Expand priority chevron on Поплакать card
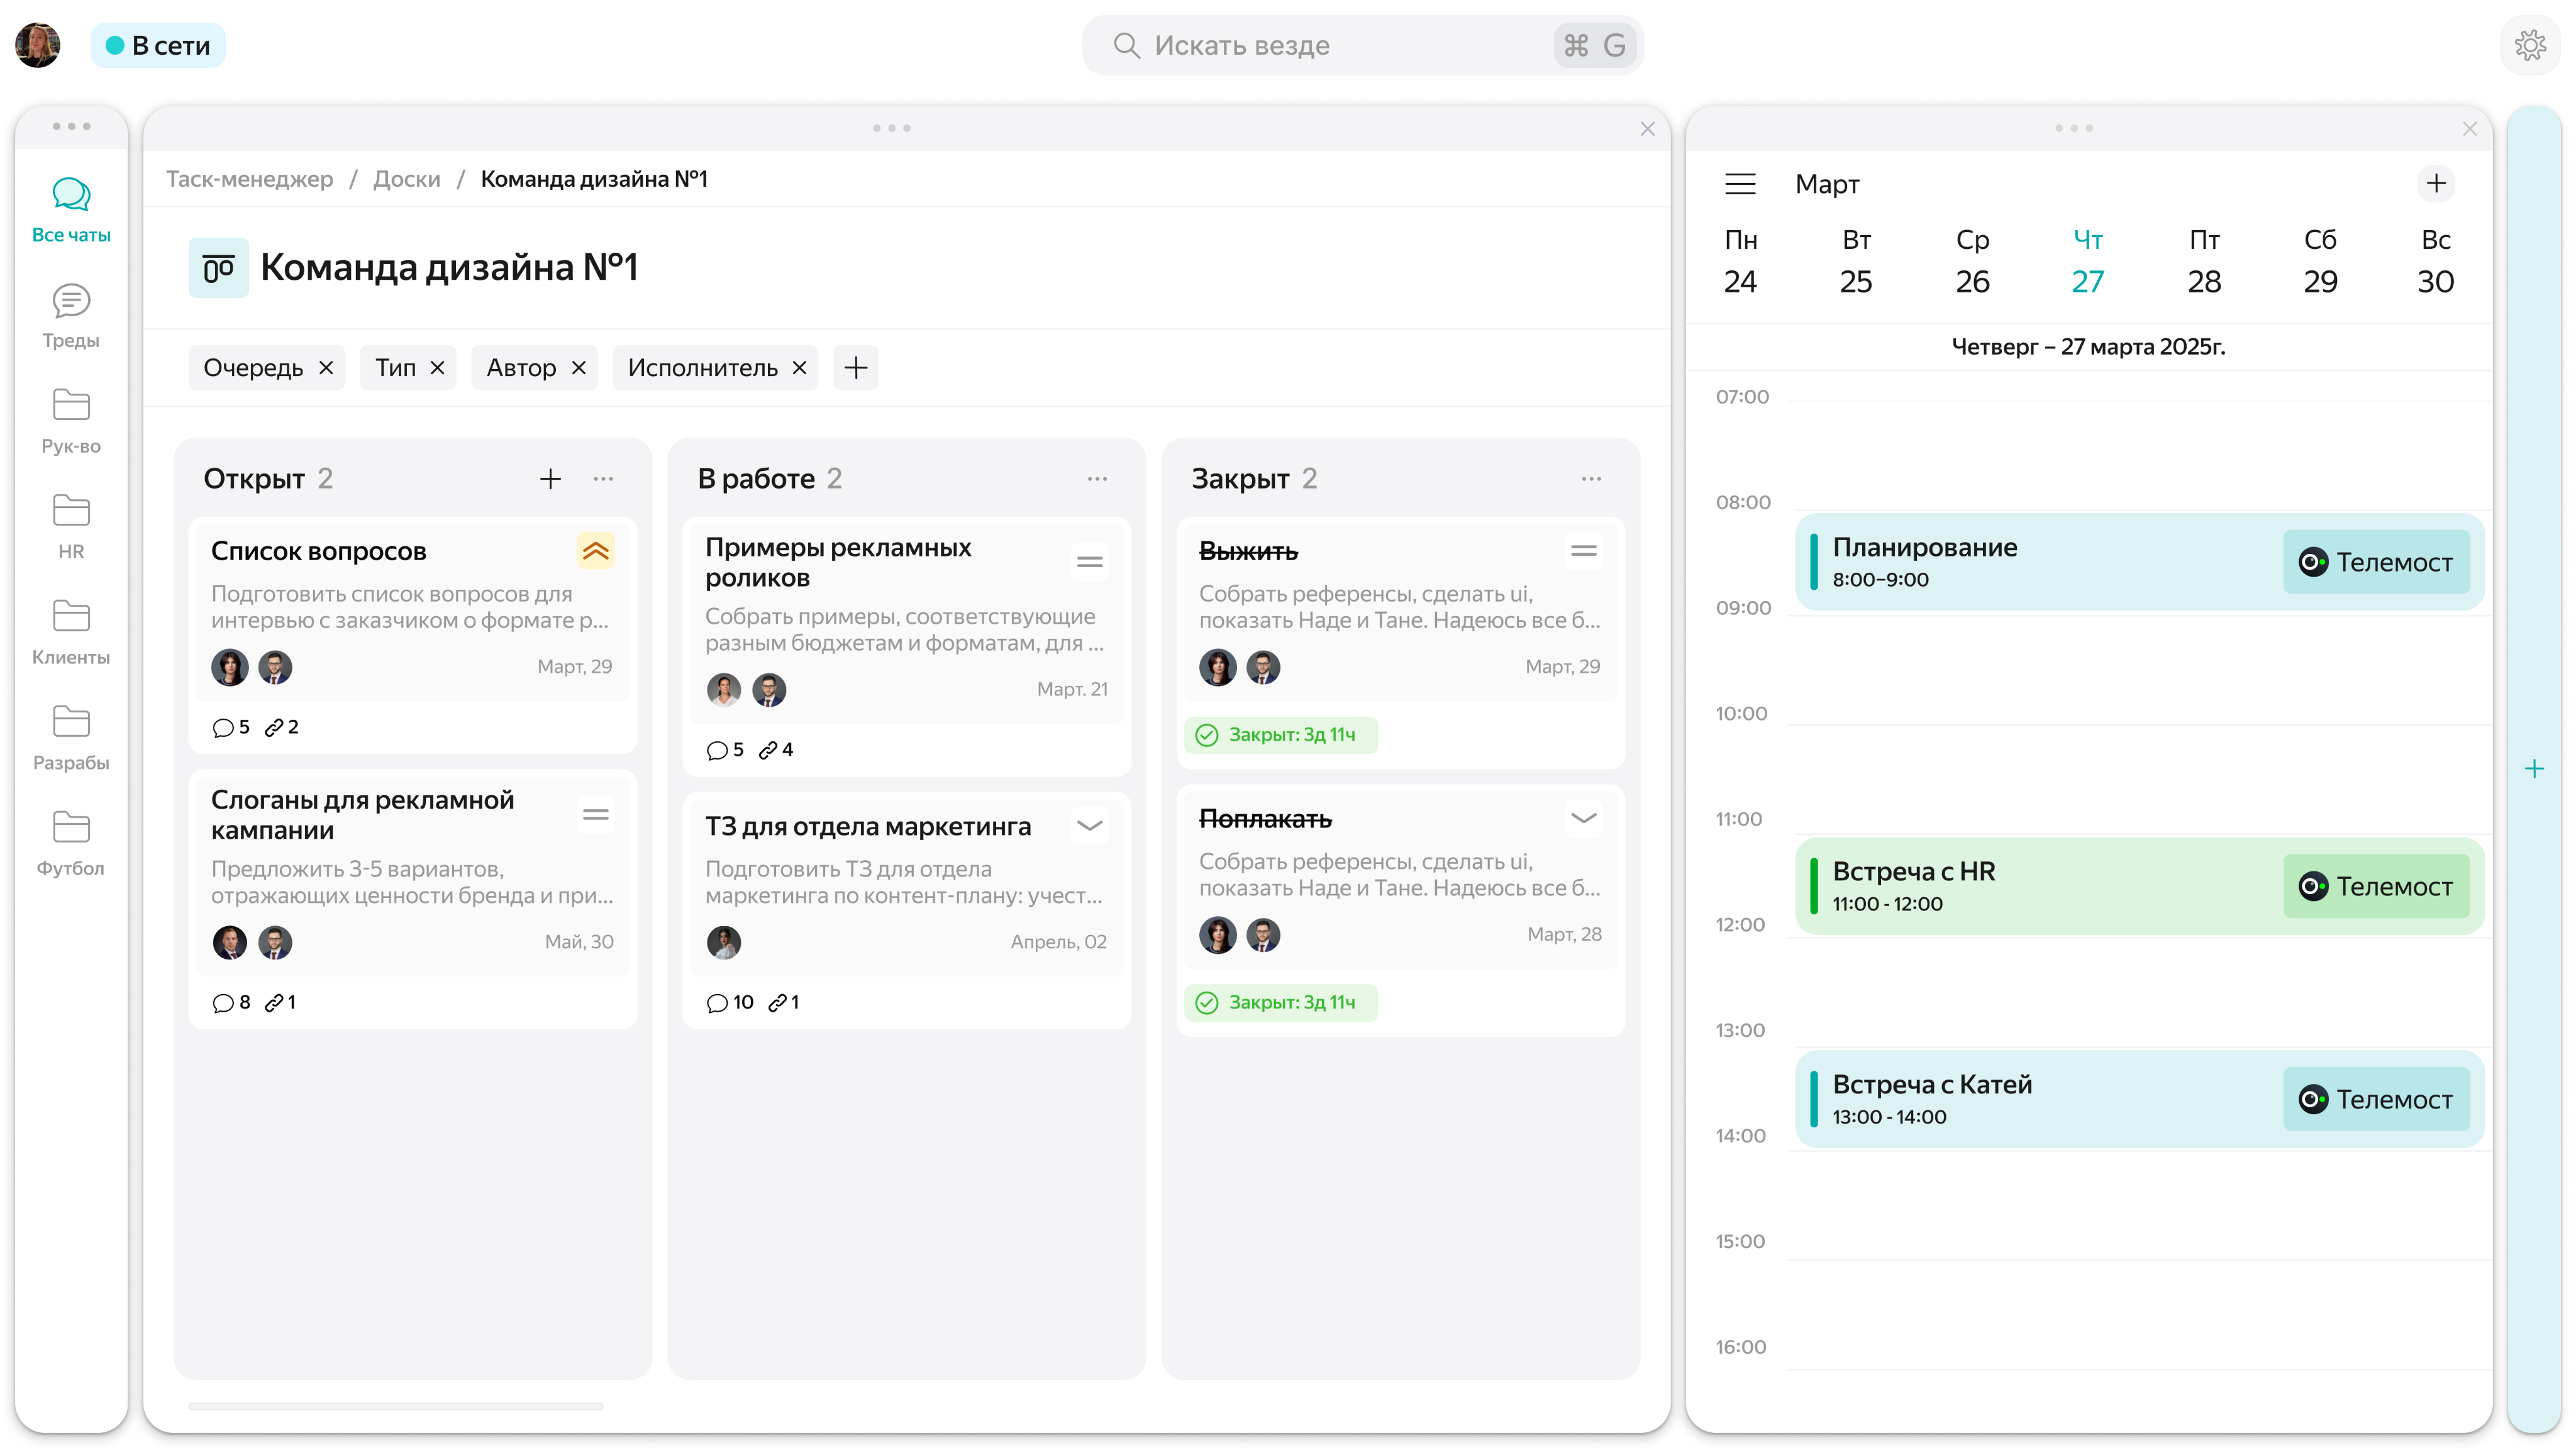 (1583, 818)
